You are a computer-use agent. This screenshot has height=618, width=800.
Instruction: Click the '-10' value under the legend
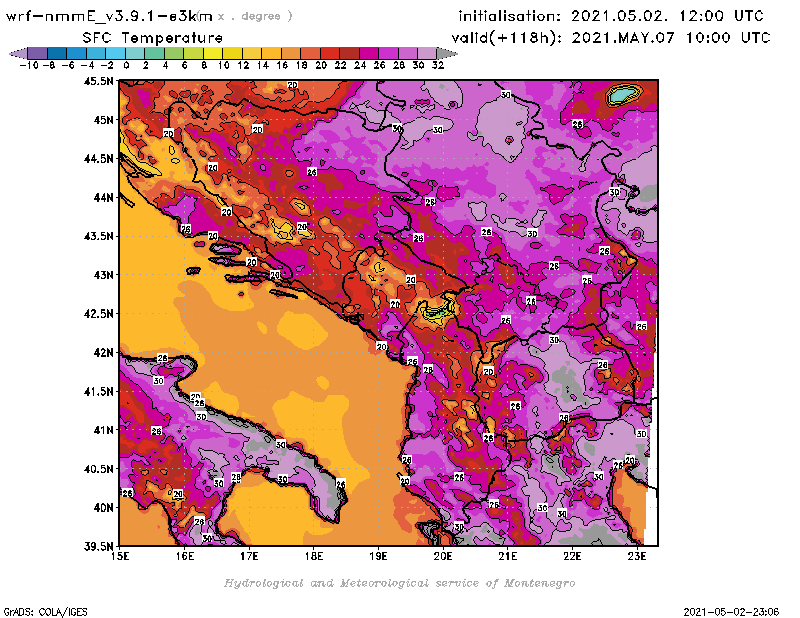click(x=29, y=65)
